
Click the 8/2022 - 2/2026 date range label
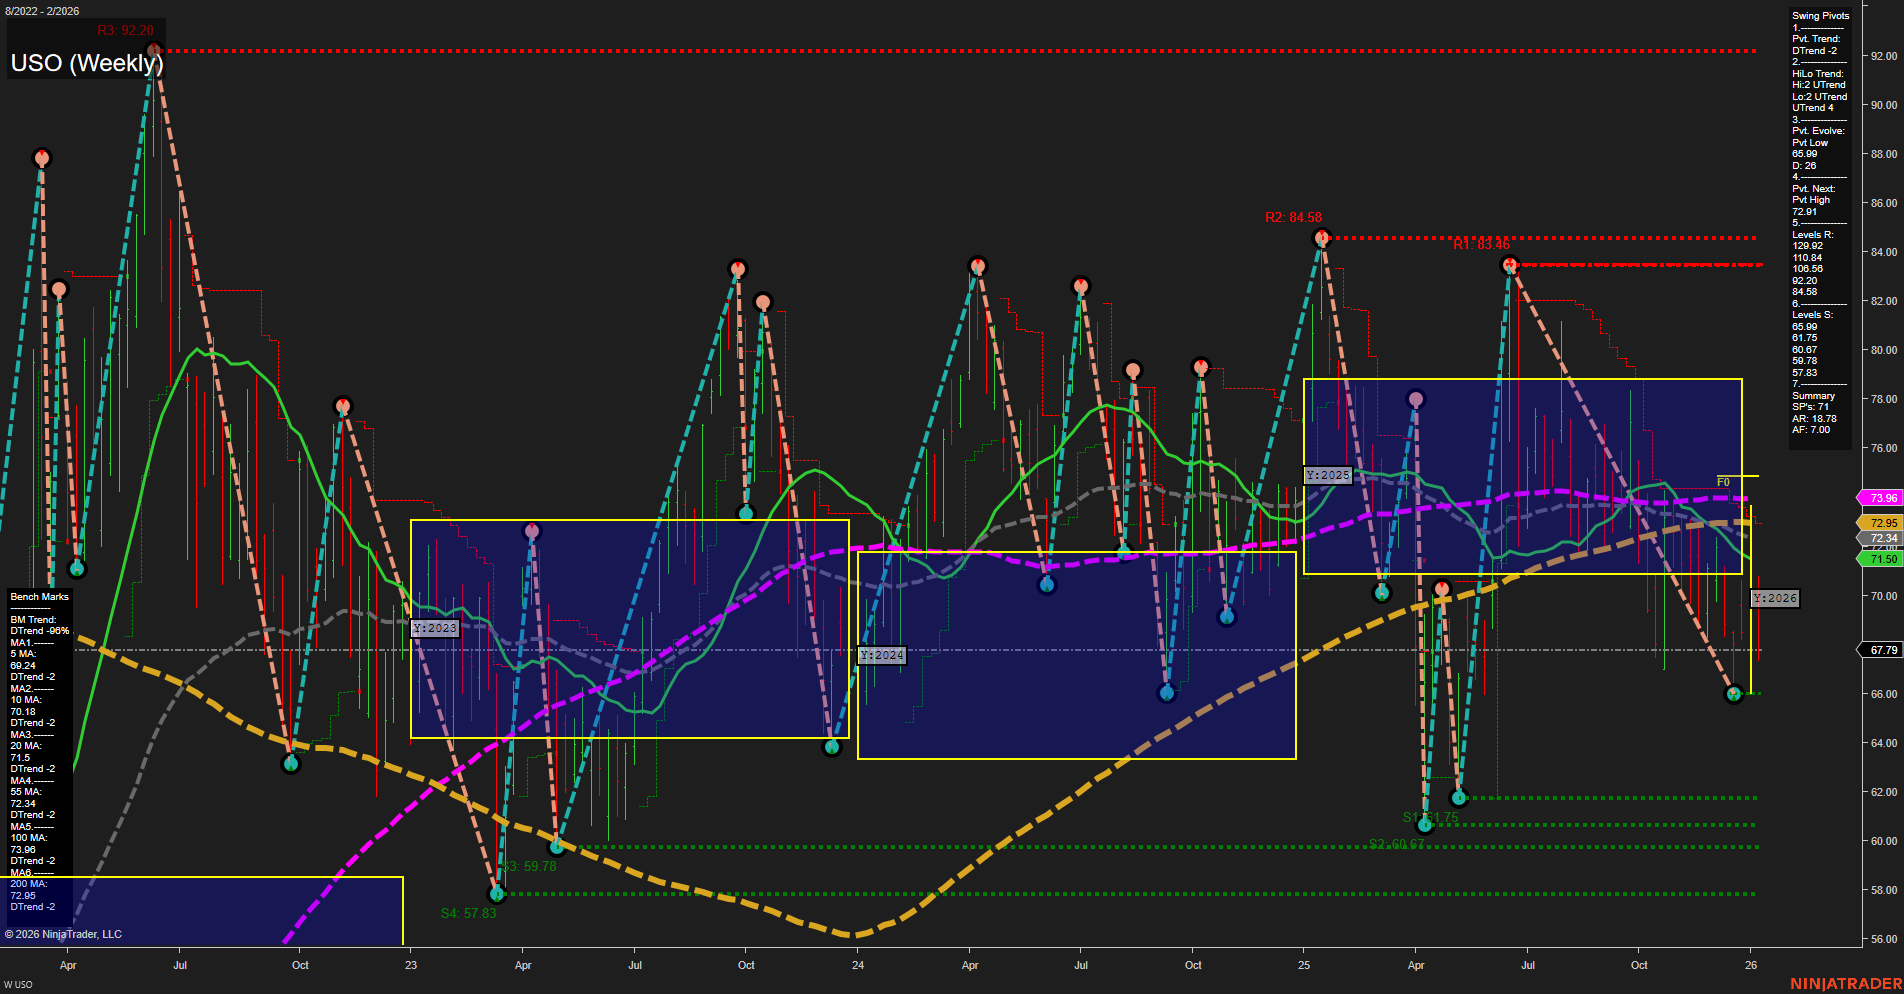pyautogui.click(x=42, y=11)
